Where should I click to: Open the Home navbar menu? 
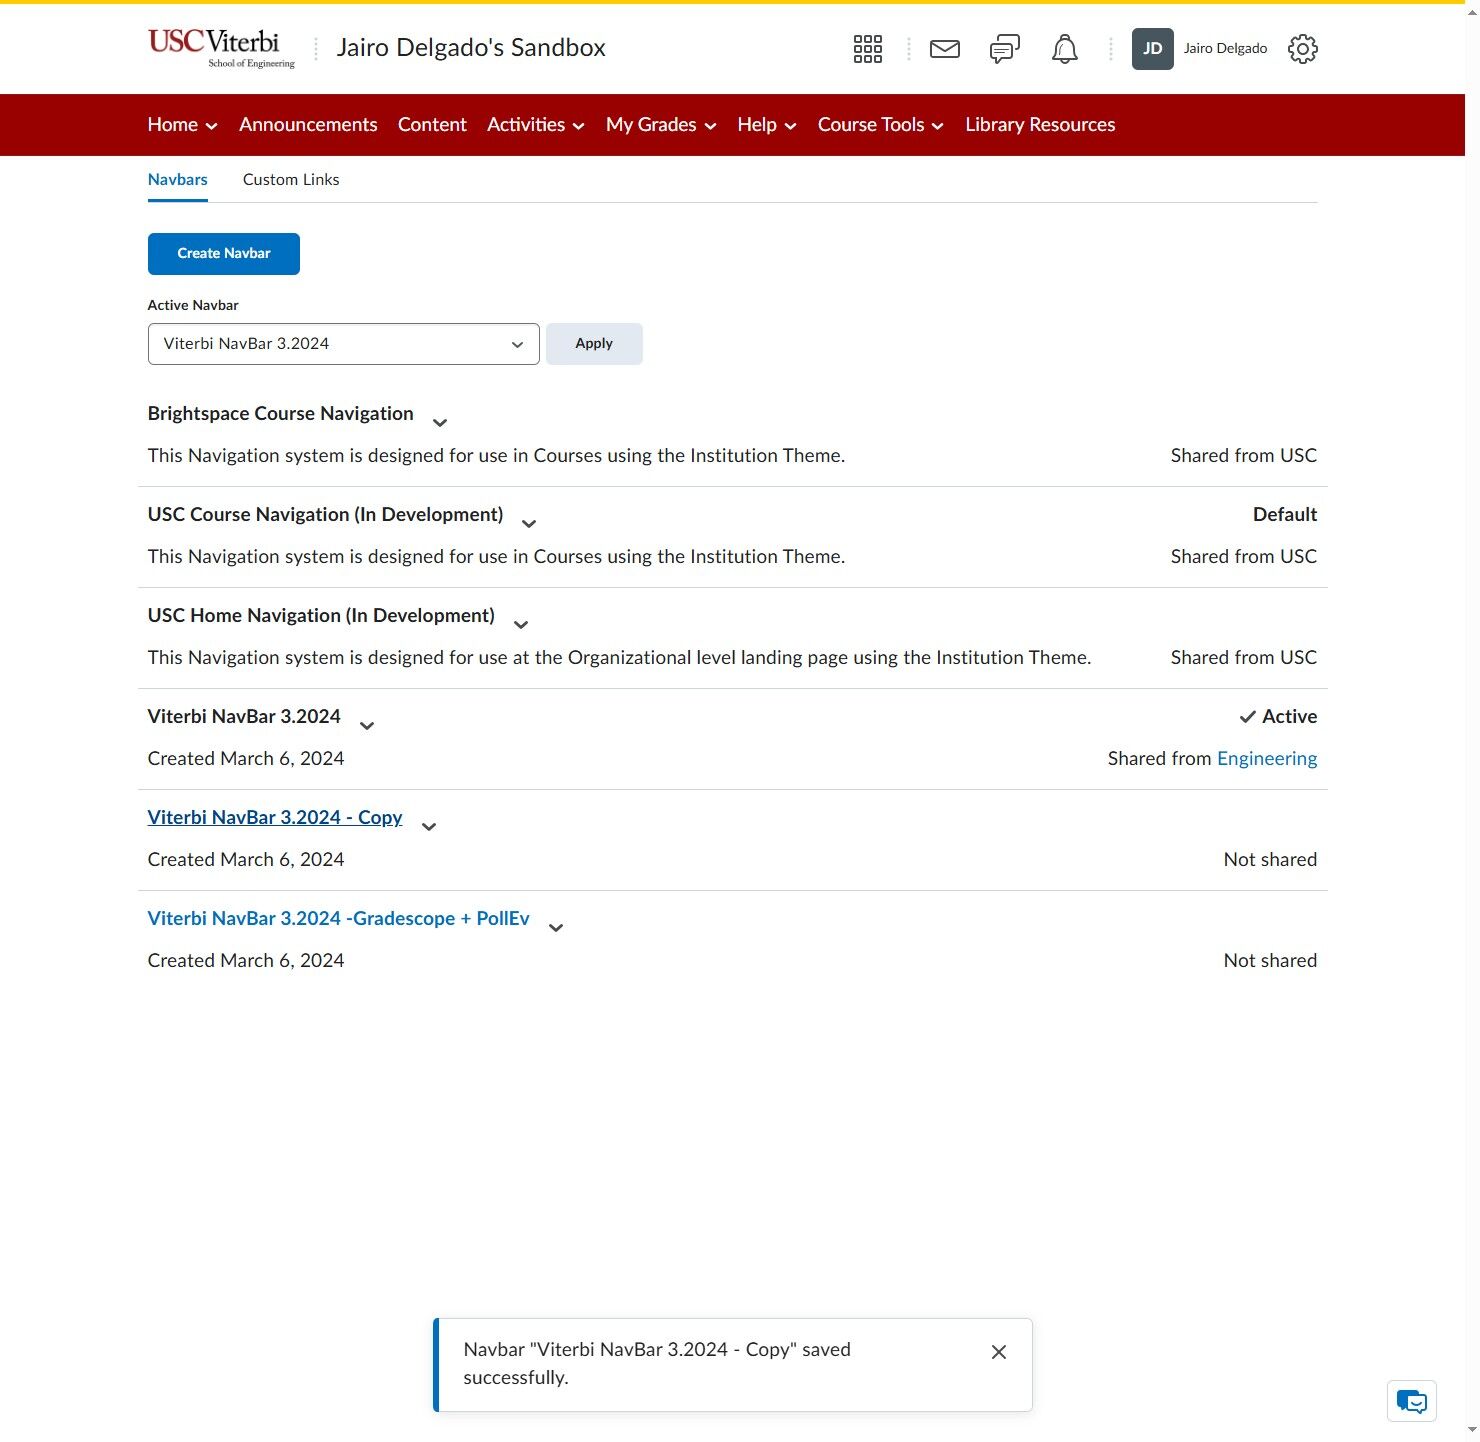point(182,125)
